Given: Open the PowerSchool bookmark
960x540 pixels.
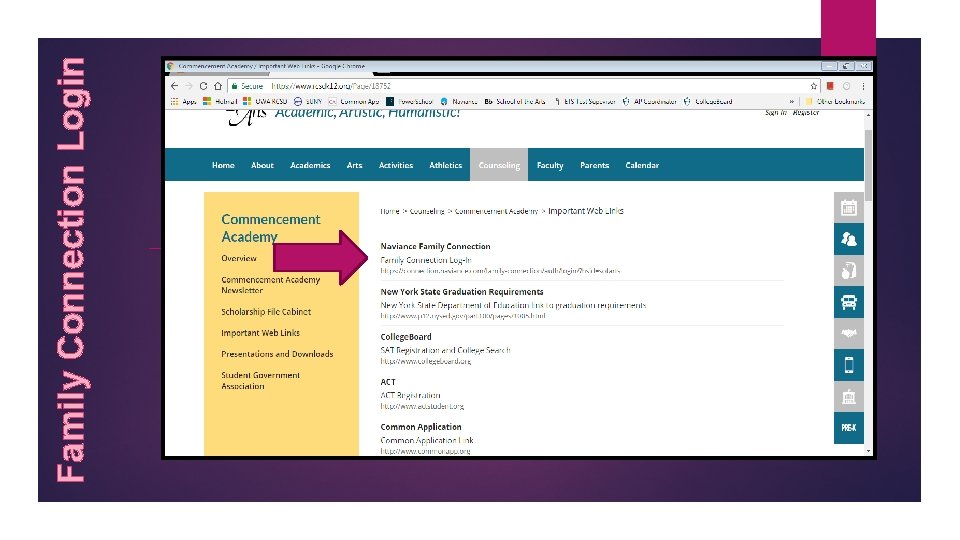Looking at the screenshot, I should 409,102.
